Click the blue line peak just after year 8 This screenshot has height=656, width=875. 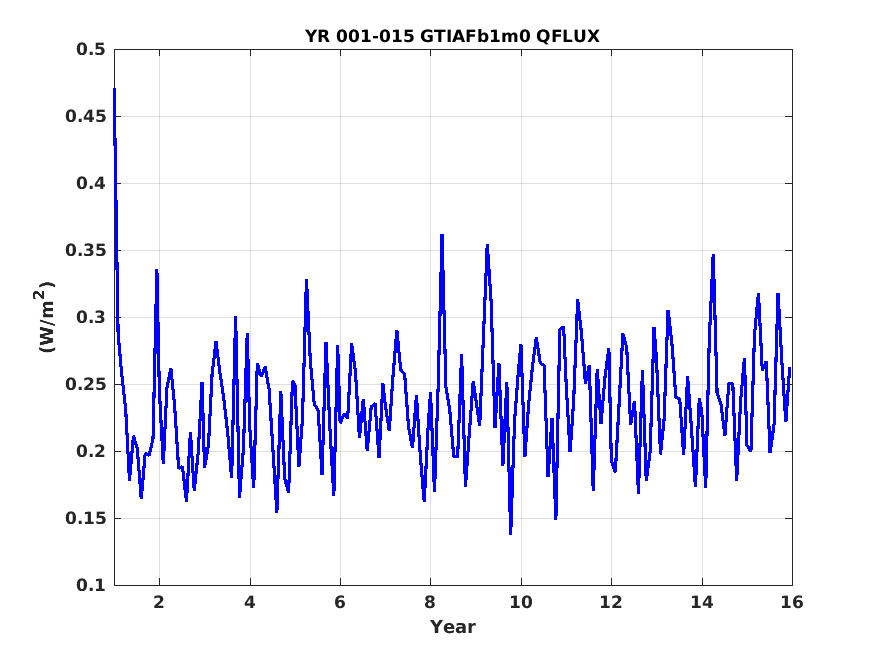(x=442, y=236)
